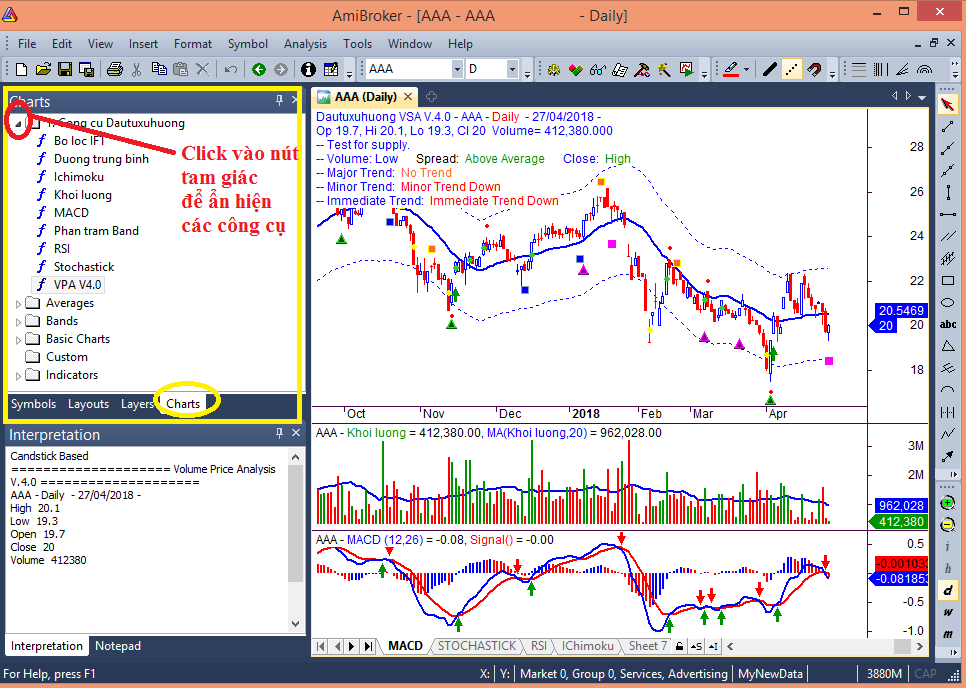Image resolution: width=966 pixels, height=688 pixels.
Task: Toggle the pin on Charts panel
Action: [280, 101]
